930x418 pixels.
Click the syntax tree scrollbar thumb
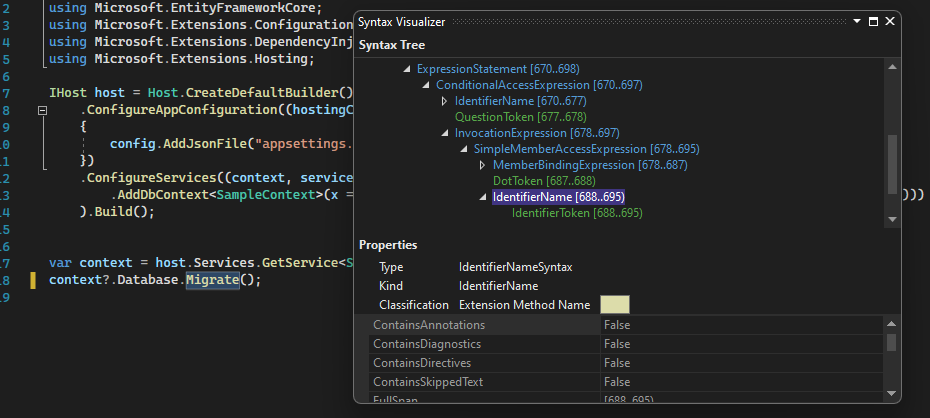[892, 164]
